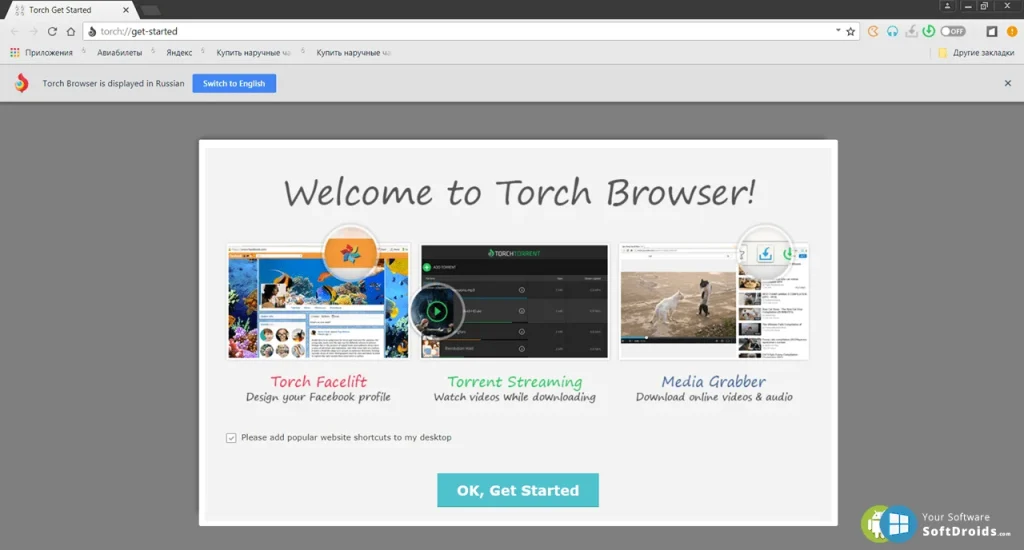The width and height of the screenshot is (1024, 550).
Task: Click the OK, Get Started button
Action: 518,490
